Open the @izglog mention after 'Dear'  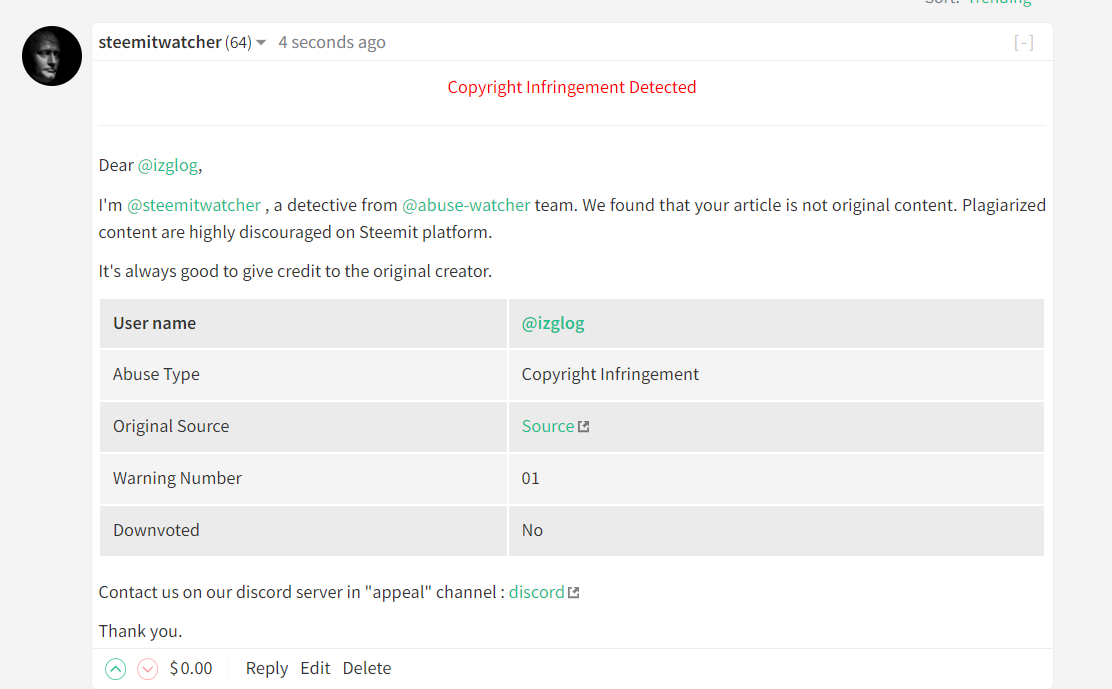tap(168, 165)
